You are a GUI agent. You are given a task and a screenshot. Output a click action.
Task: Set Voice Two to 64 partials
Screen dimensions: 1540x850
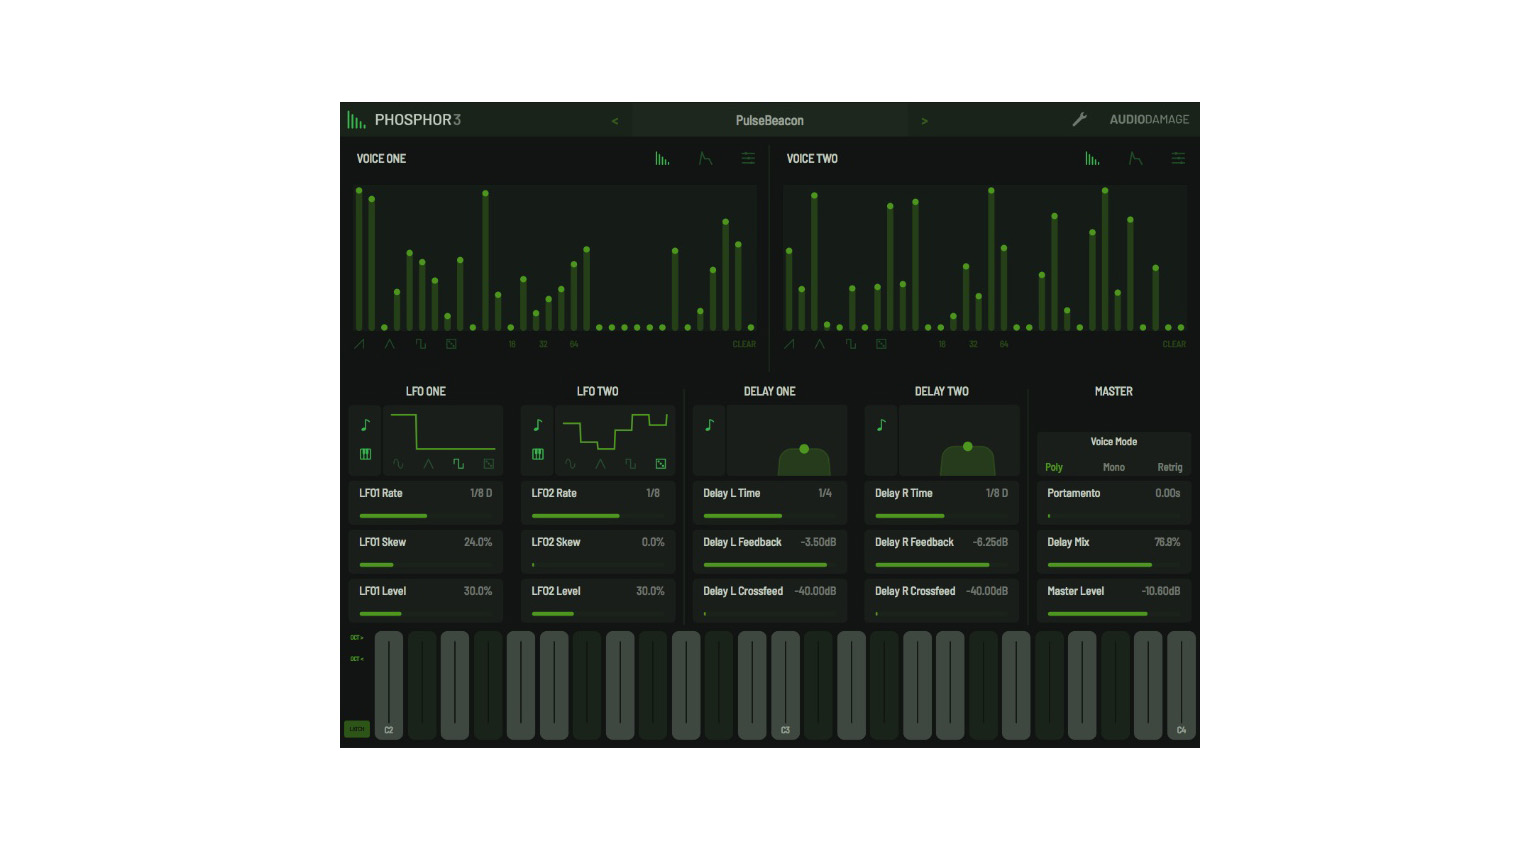click(1004, 344)
